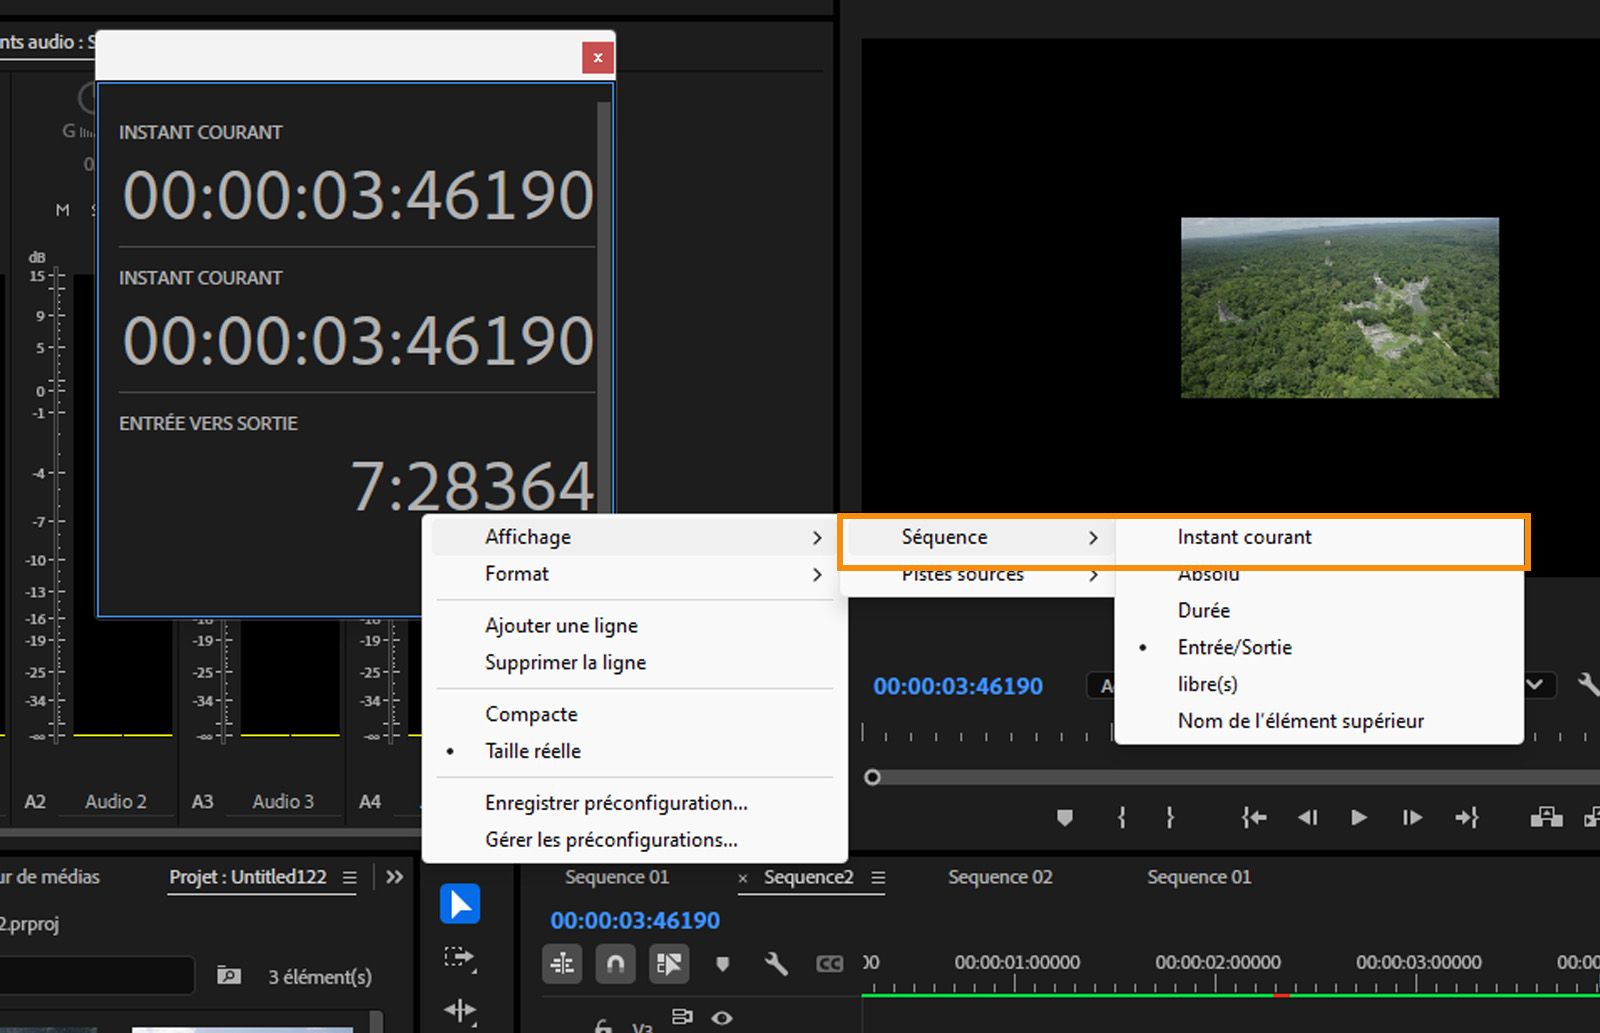The image size is (1600, 1033).
Task: Click the ENTRÉE VERS SORTIE duration value
Action: click(472, 487)
